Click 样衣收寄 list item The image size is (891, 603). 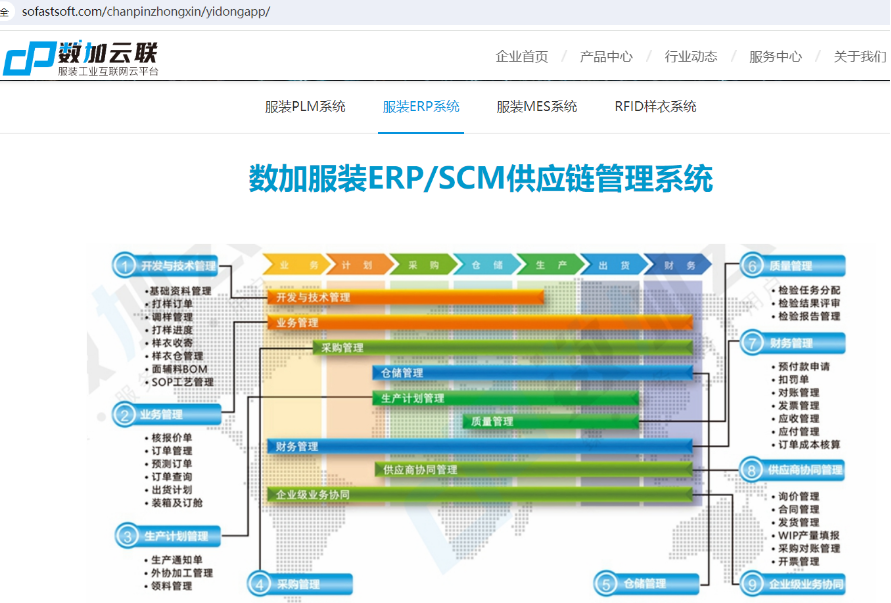click(x=170, y=343)
